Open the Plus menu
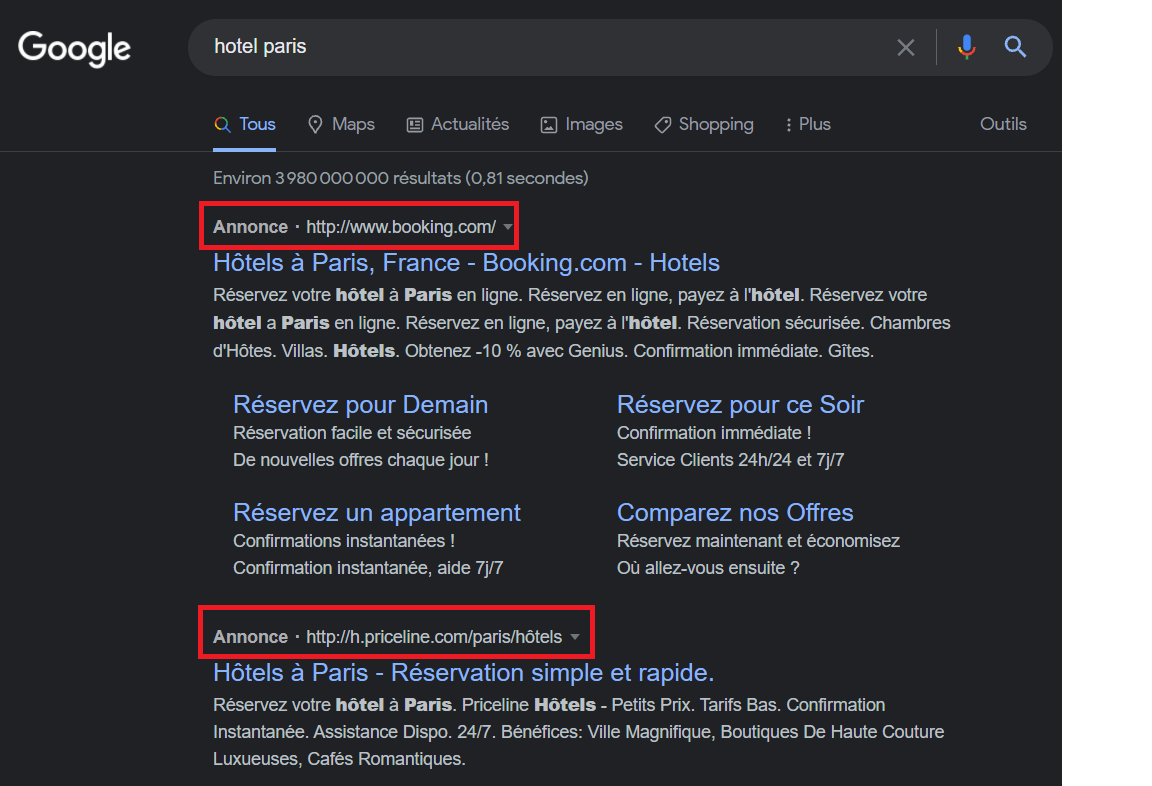1152x786 pixels. click(x=807, y=124)
